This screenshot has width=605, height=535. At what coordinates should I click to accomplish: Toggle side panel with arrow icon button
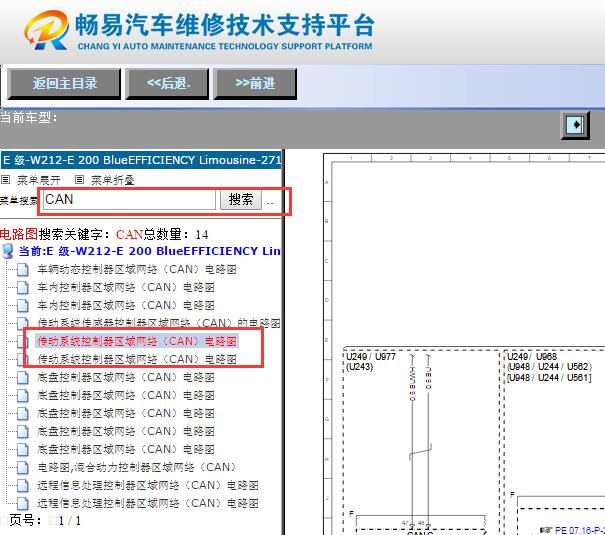pos(575,125)
